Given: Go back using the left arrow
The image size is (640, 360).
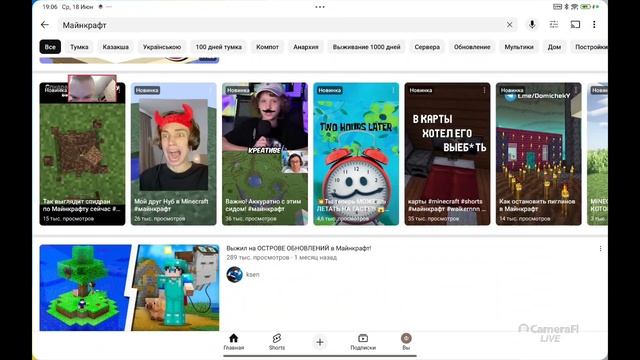Looking at the screenshot, I should coord(45,25).
